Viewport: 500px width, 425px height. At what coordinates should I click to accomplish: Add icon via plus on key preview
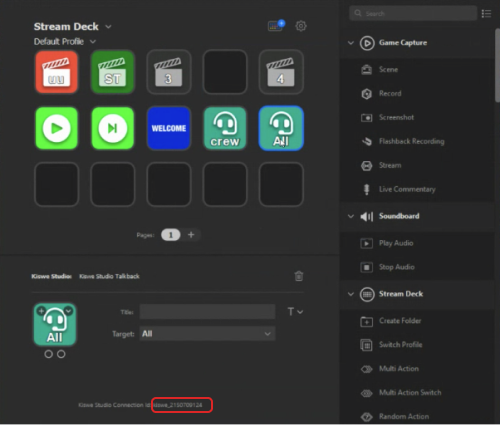(x=41, y=311)
